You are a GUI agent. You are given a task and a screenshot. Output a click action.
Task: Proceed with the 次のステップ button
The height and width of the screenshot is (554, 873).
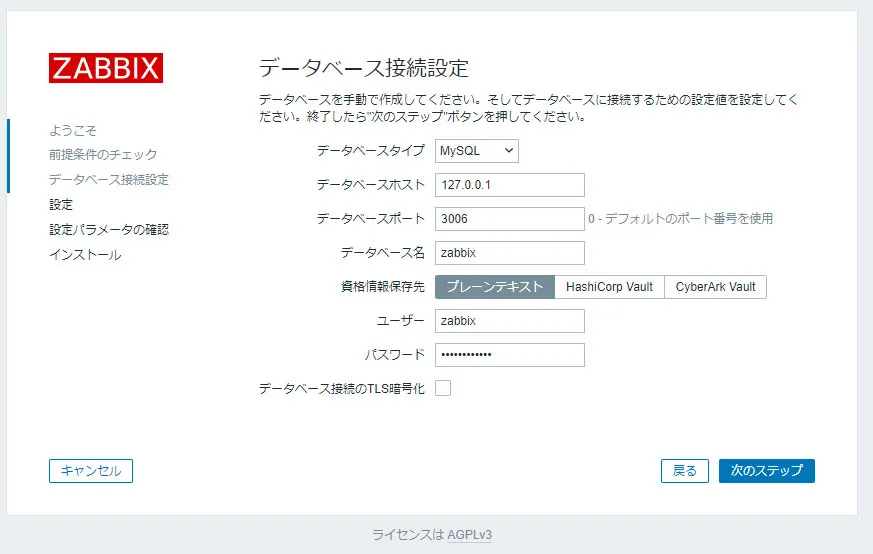(x=767, y=471)
